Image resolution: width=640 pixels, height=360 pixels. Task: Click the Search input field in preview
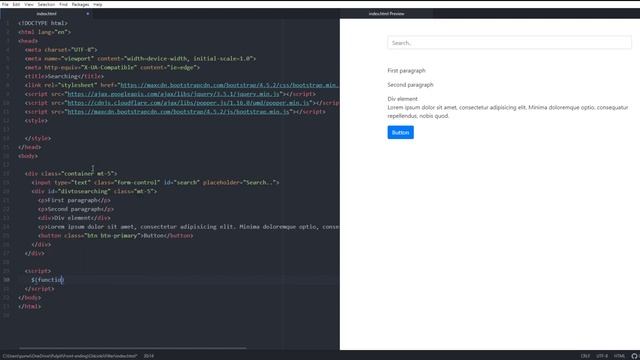(x=509, y=42)
